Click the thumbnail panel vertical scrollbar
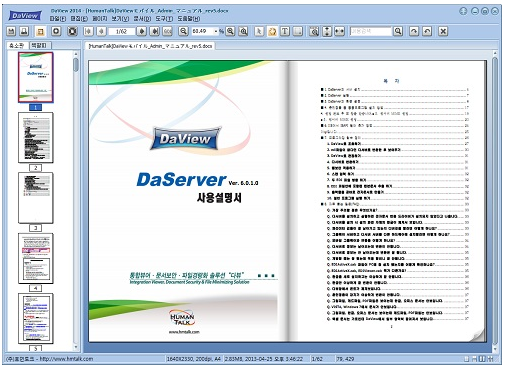The image size is (509, 371). click(76, 200)
